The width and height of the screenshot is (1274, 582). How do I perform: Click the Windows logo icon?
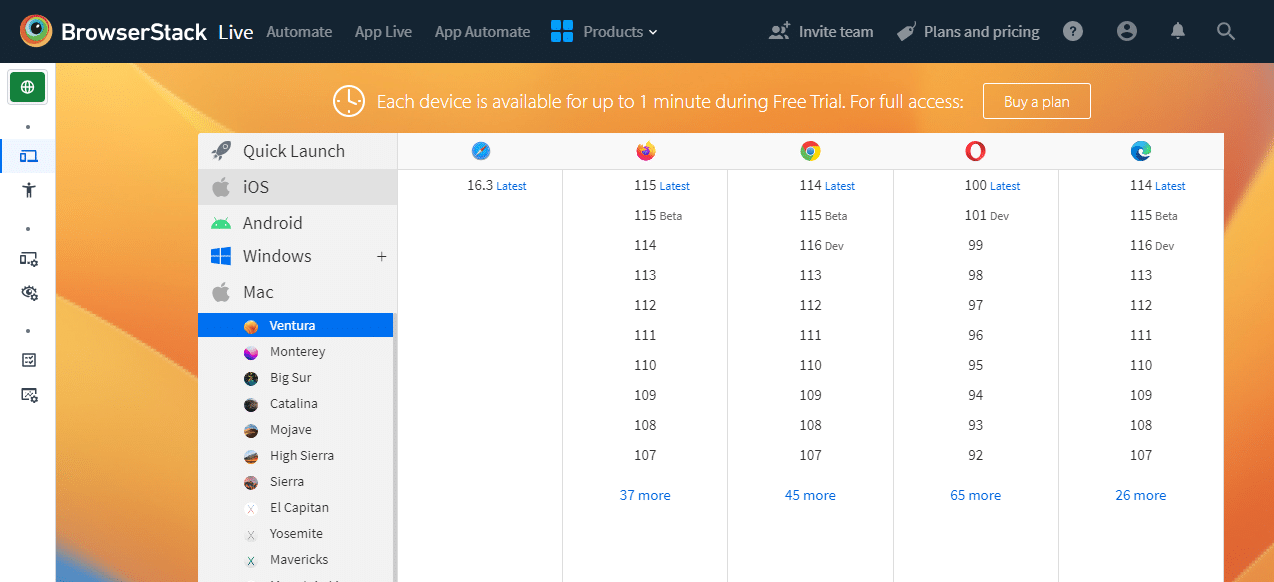tap(221, 256)
